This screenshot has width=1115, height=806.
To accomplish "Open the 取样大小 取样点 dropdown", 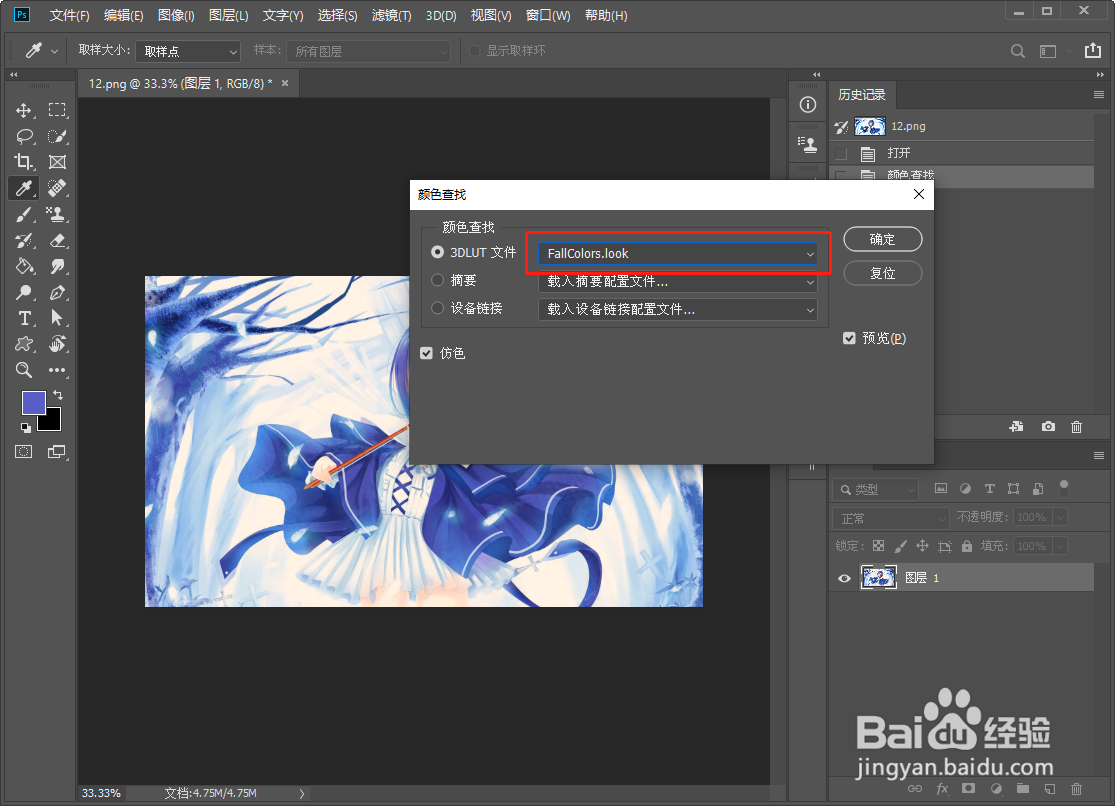I will point(188,51).
